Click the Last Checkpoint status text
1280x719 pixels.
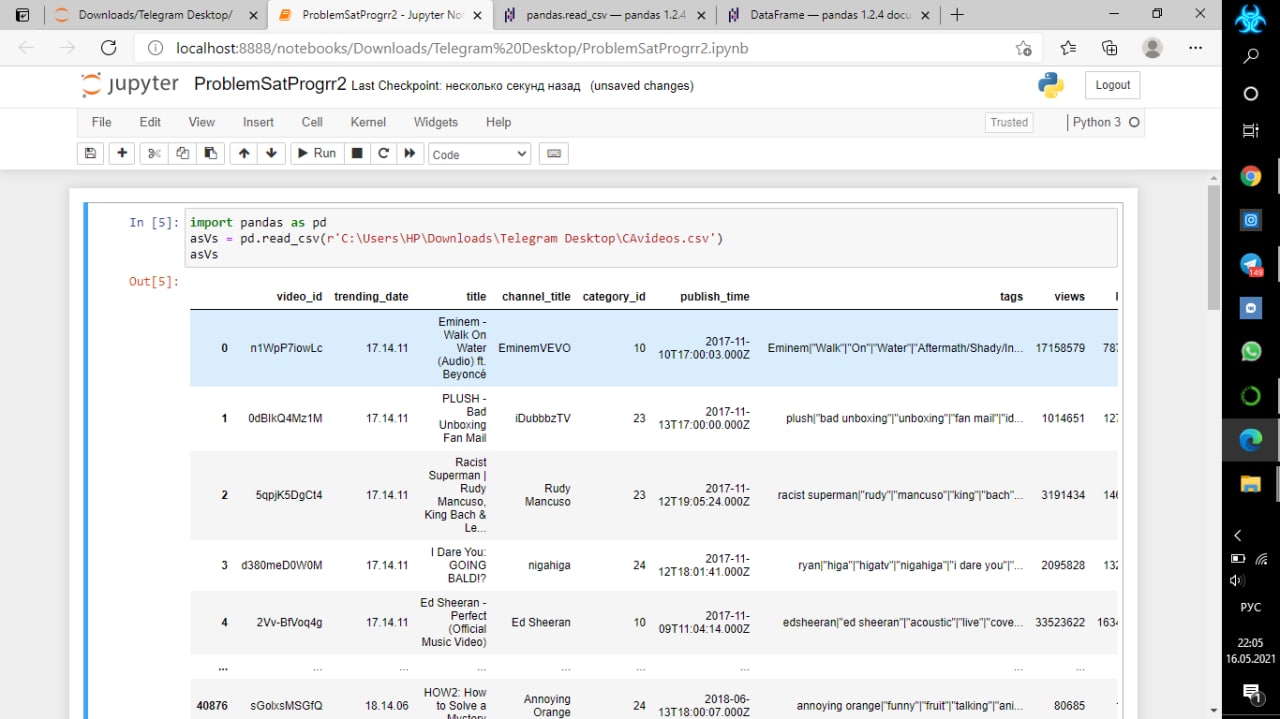tap(466, 86)
